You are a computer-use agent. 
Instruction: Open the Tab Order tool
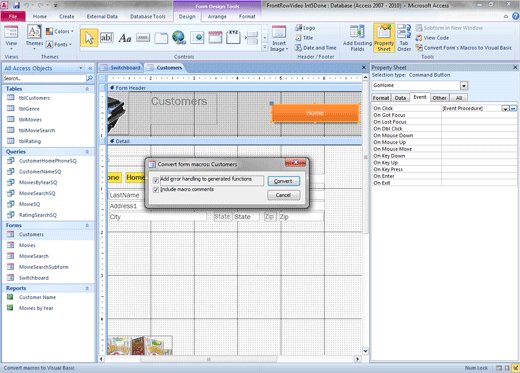coord(404,38)
